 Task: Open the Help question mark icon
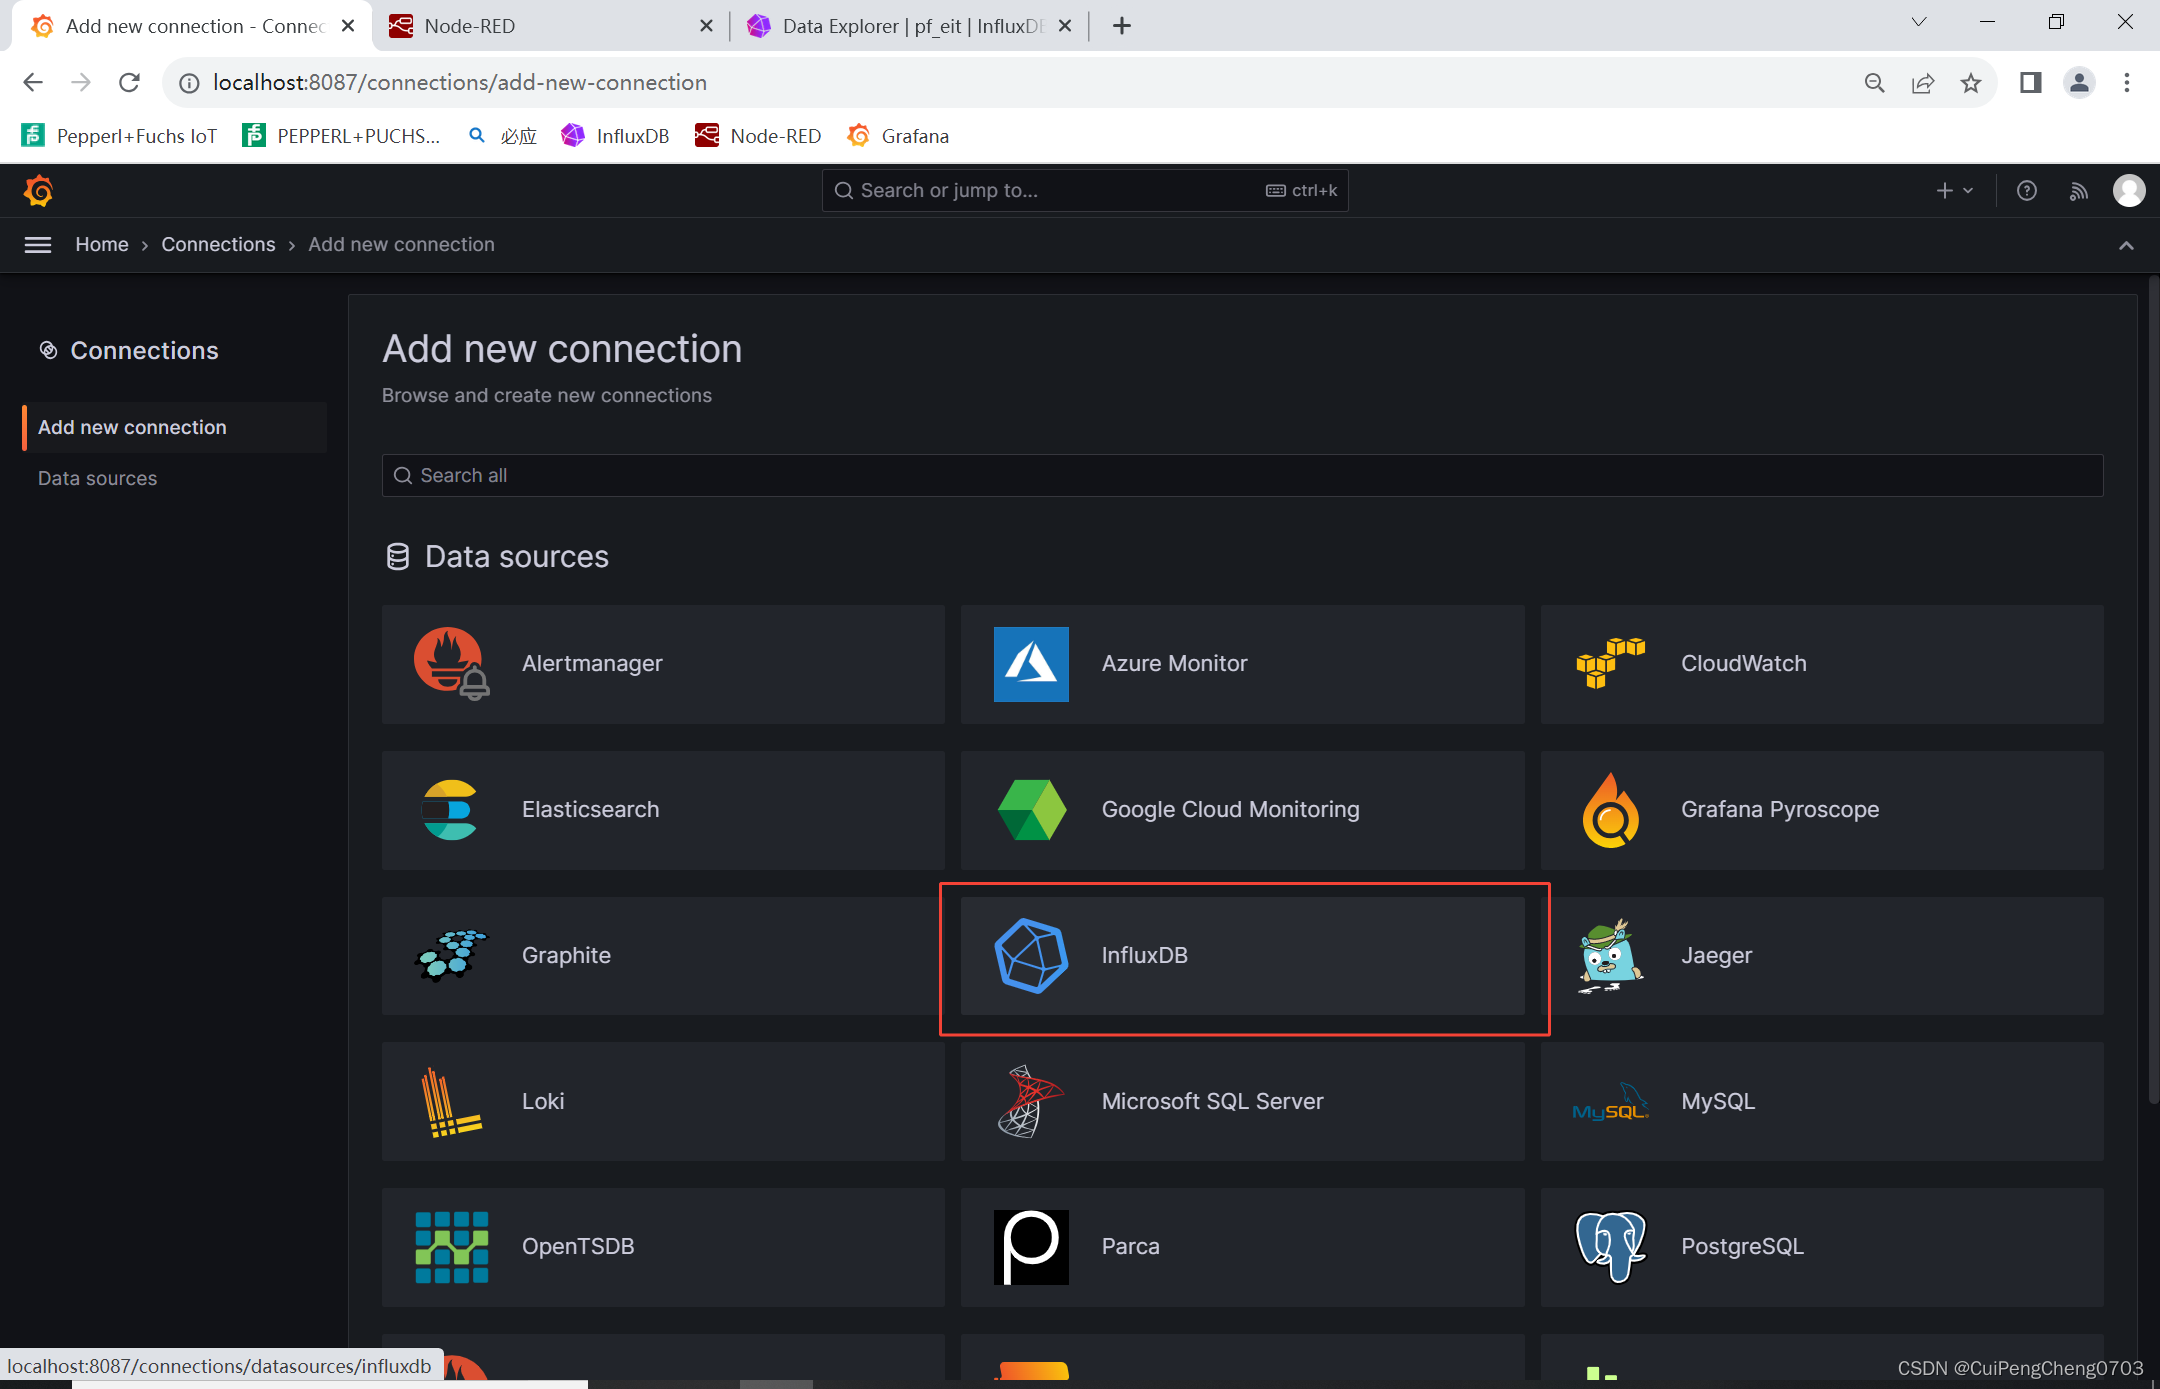2027,190
